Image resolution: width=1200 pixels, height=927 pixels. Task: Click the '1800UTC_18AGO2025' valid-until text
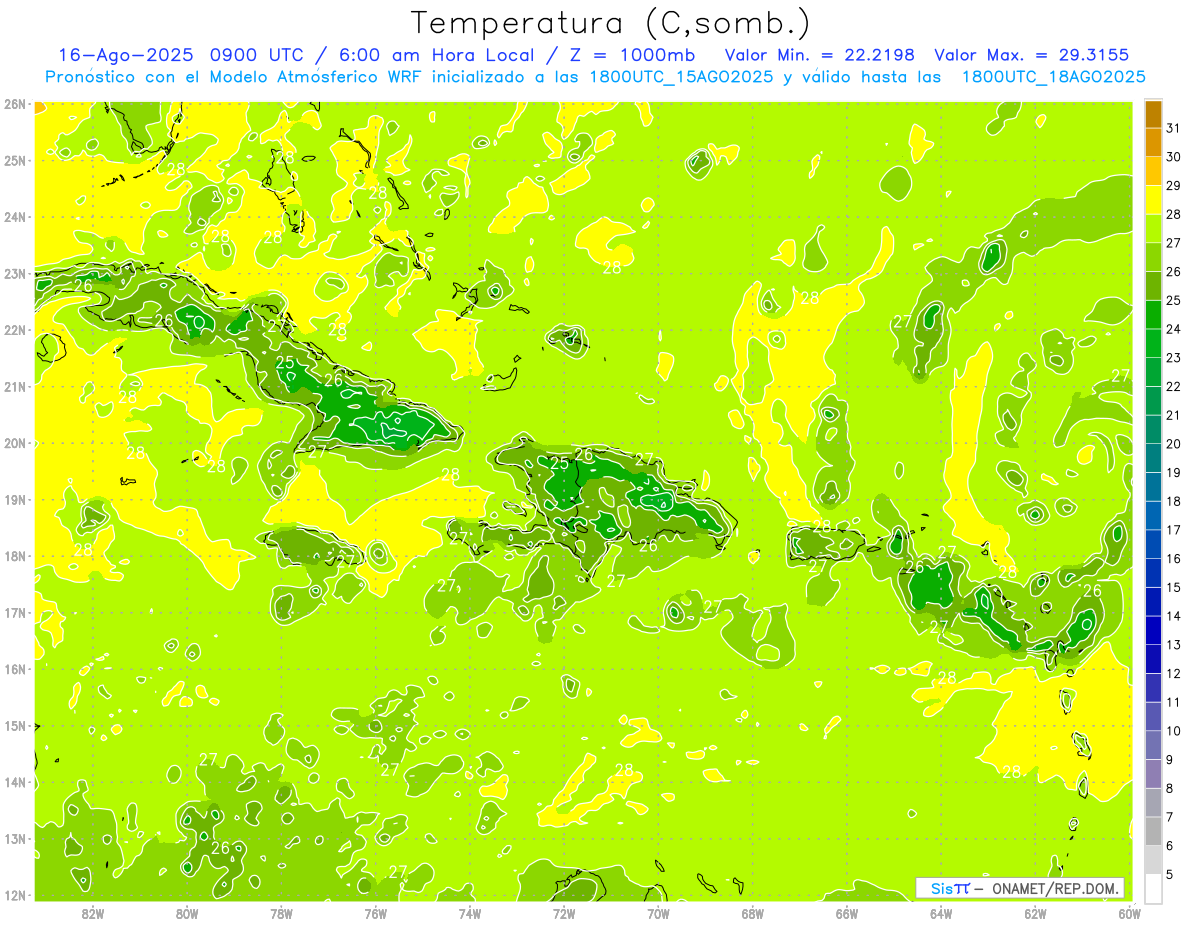click(x=1053, y=77)
